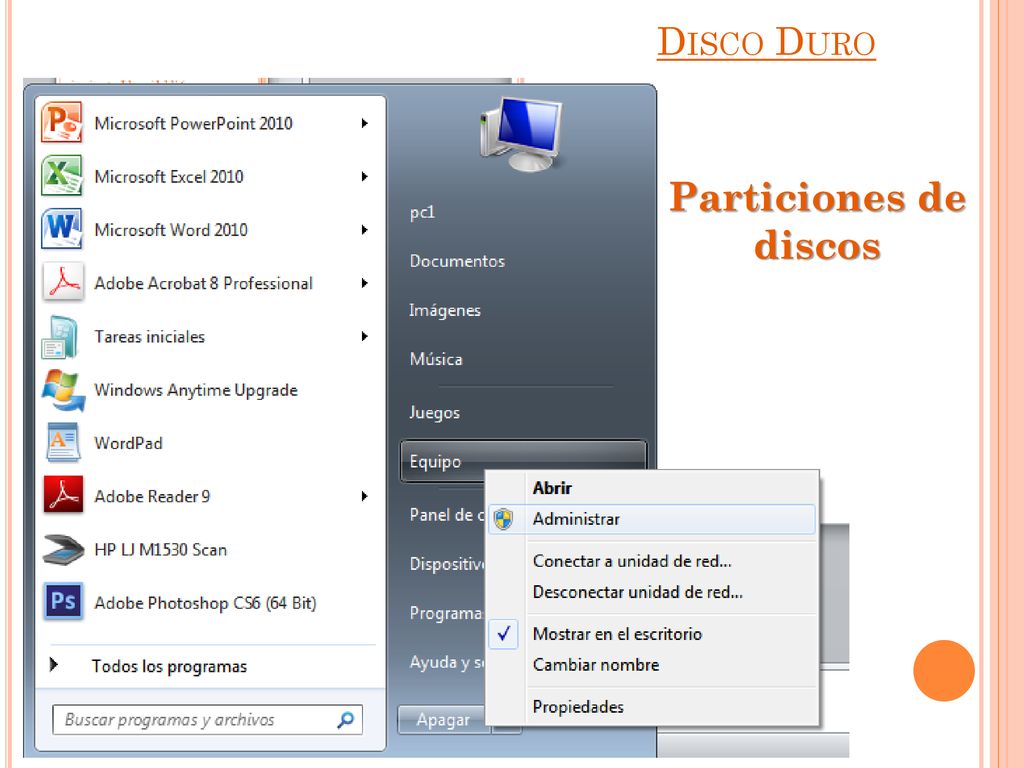Image resolution: width=1024 pixels, height=768 pixels.
Task: Open Documentos from the Start menu
Action: (x=457, y=261)
